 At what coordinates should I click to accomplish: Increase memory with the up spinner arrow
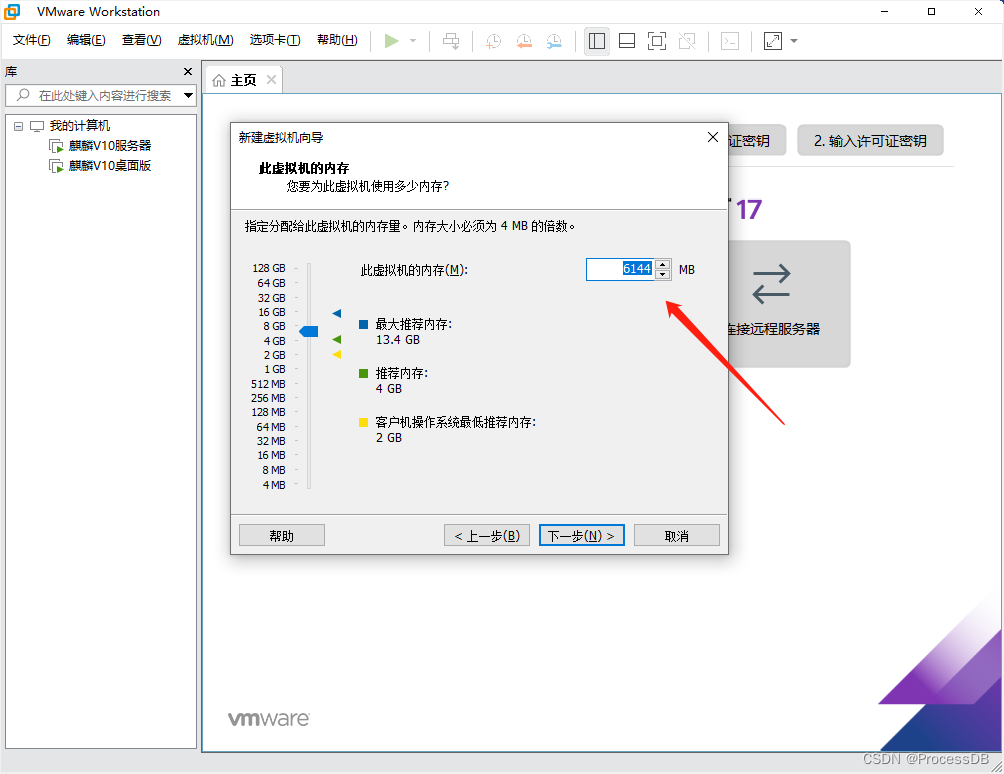pyautogui.click(x=663, y=264)
